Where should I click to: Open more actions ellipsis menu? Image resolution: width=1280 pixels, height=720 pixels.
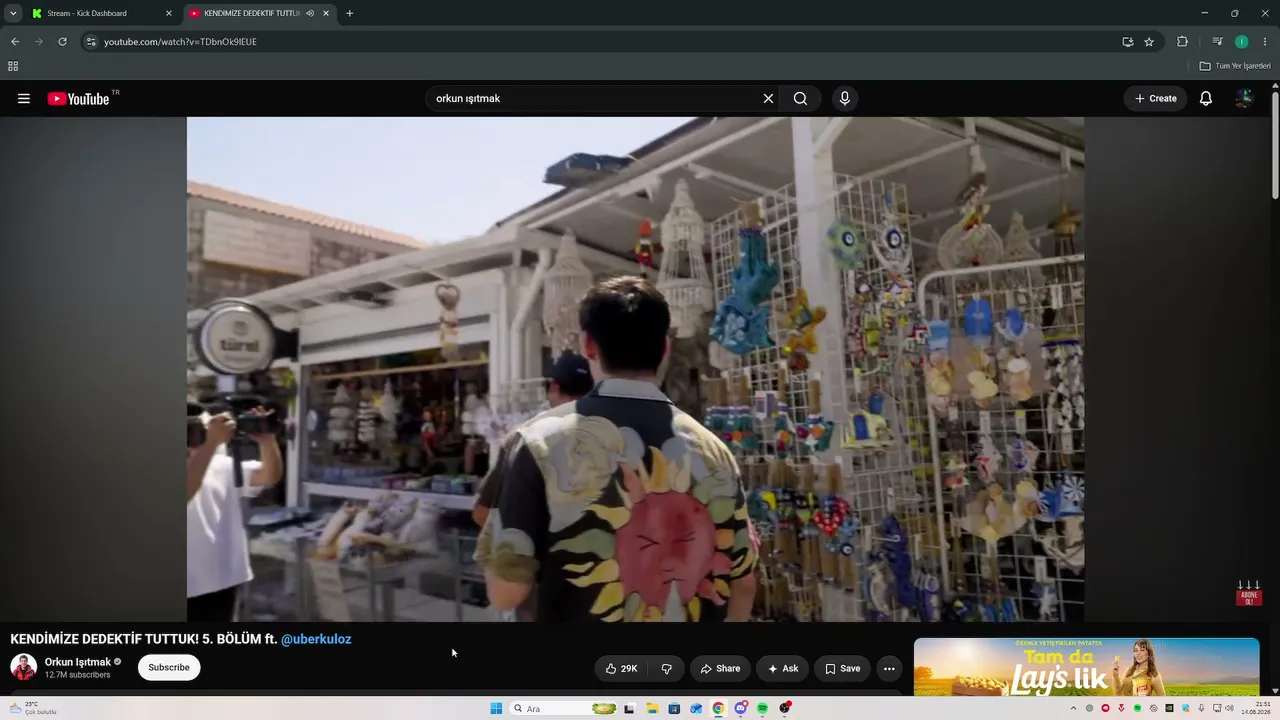(x=889, y=668)
